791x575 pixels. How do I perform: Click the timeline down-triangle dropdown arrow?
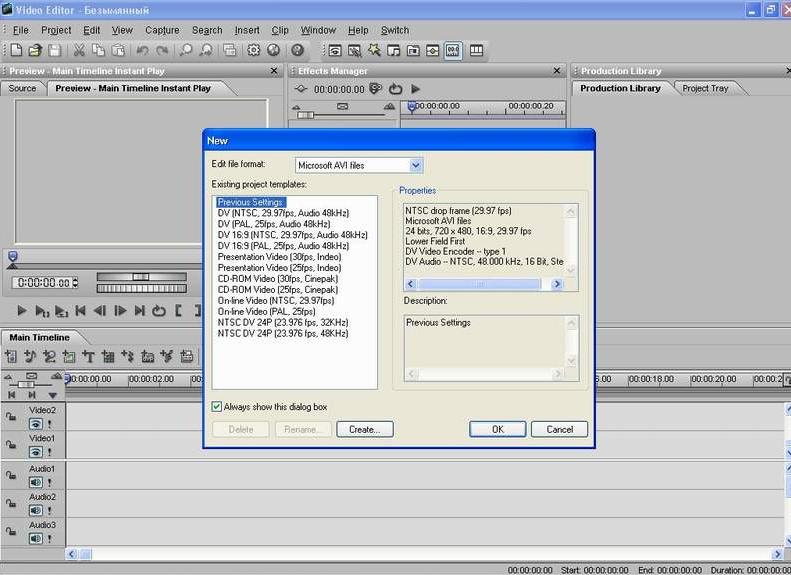[x=52, y=396]
